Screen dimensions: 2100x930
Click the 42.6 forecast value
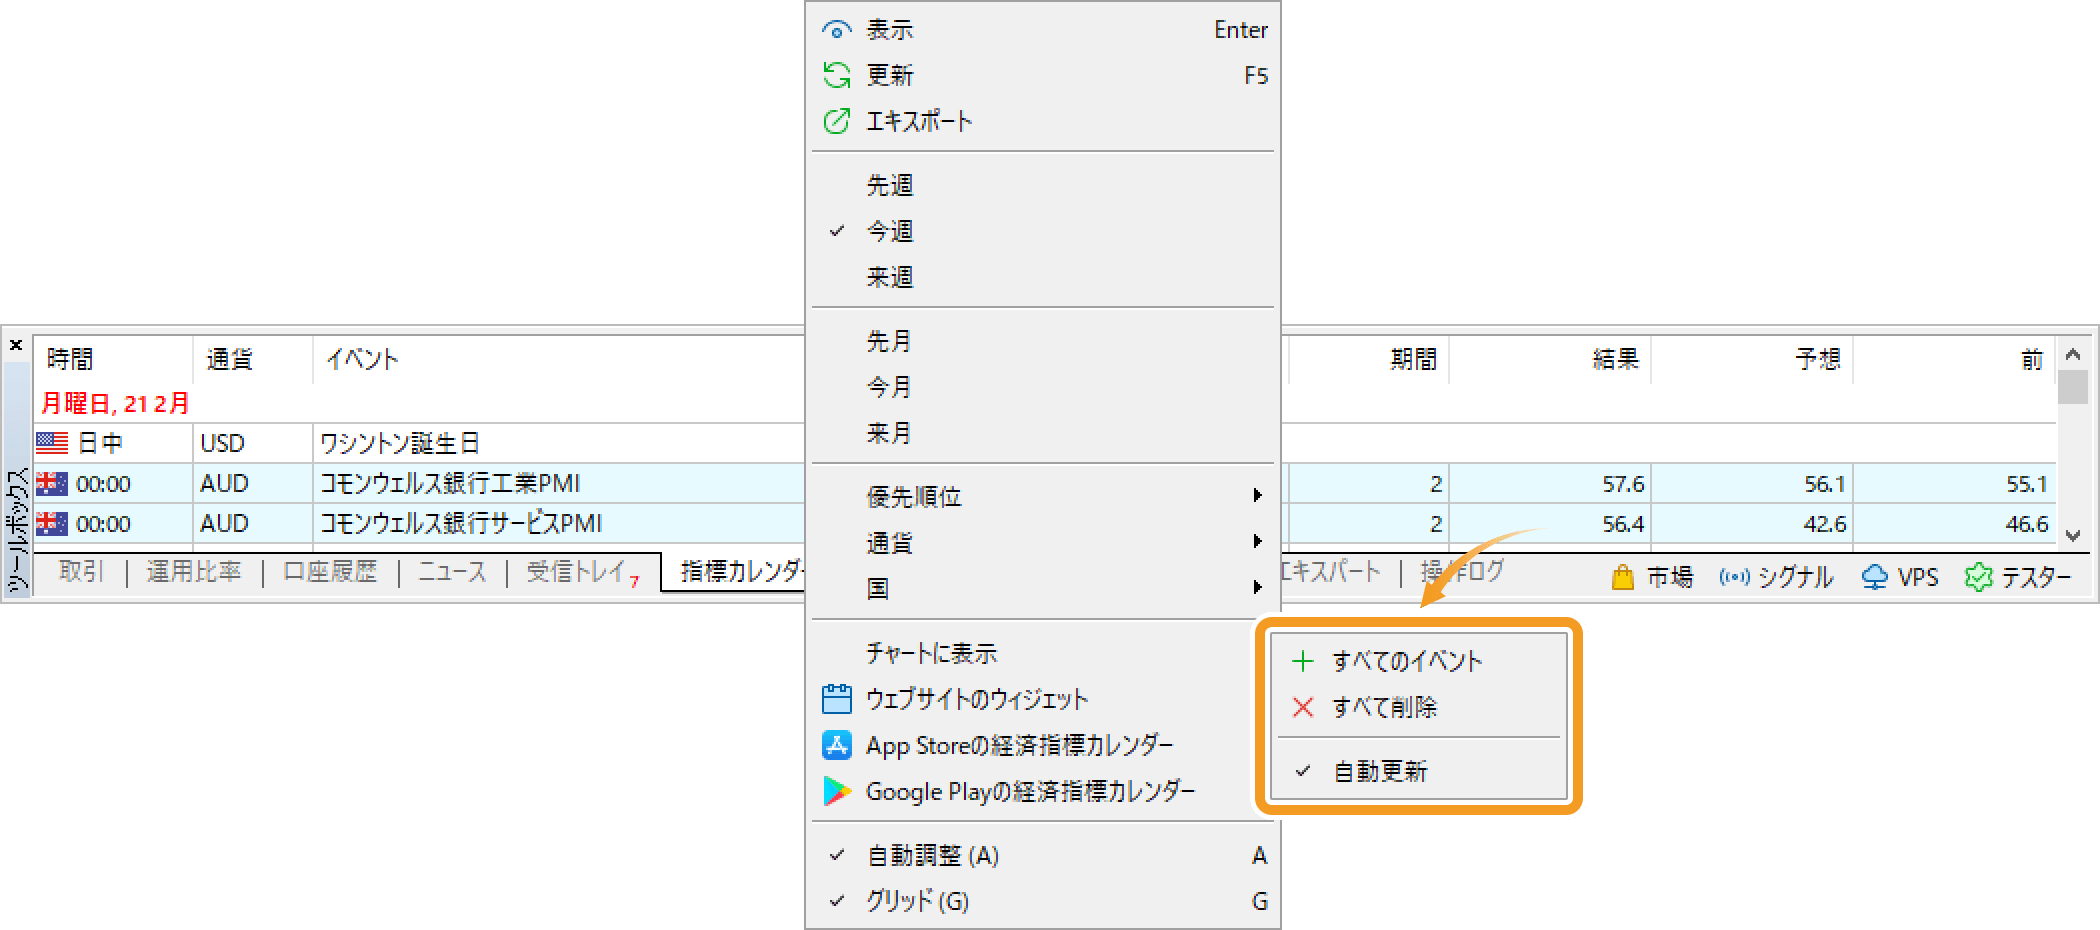[x=1825, y=524]
